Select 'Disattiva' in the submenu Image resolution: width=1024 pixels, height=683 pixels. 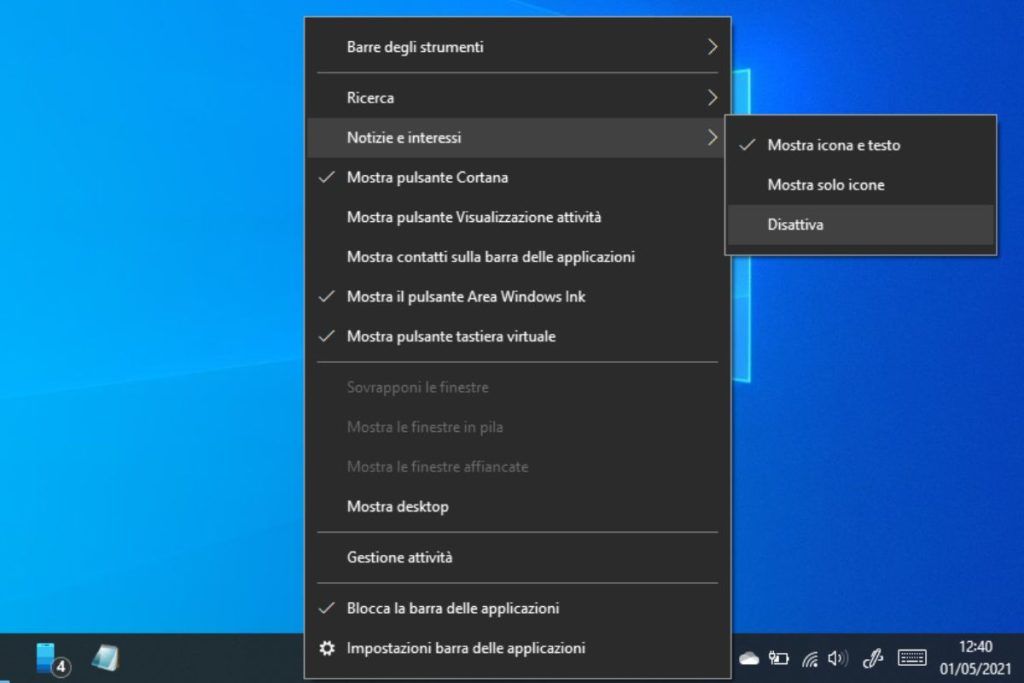(x=795, y=225)
